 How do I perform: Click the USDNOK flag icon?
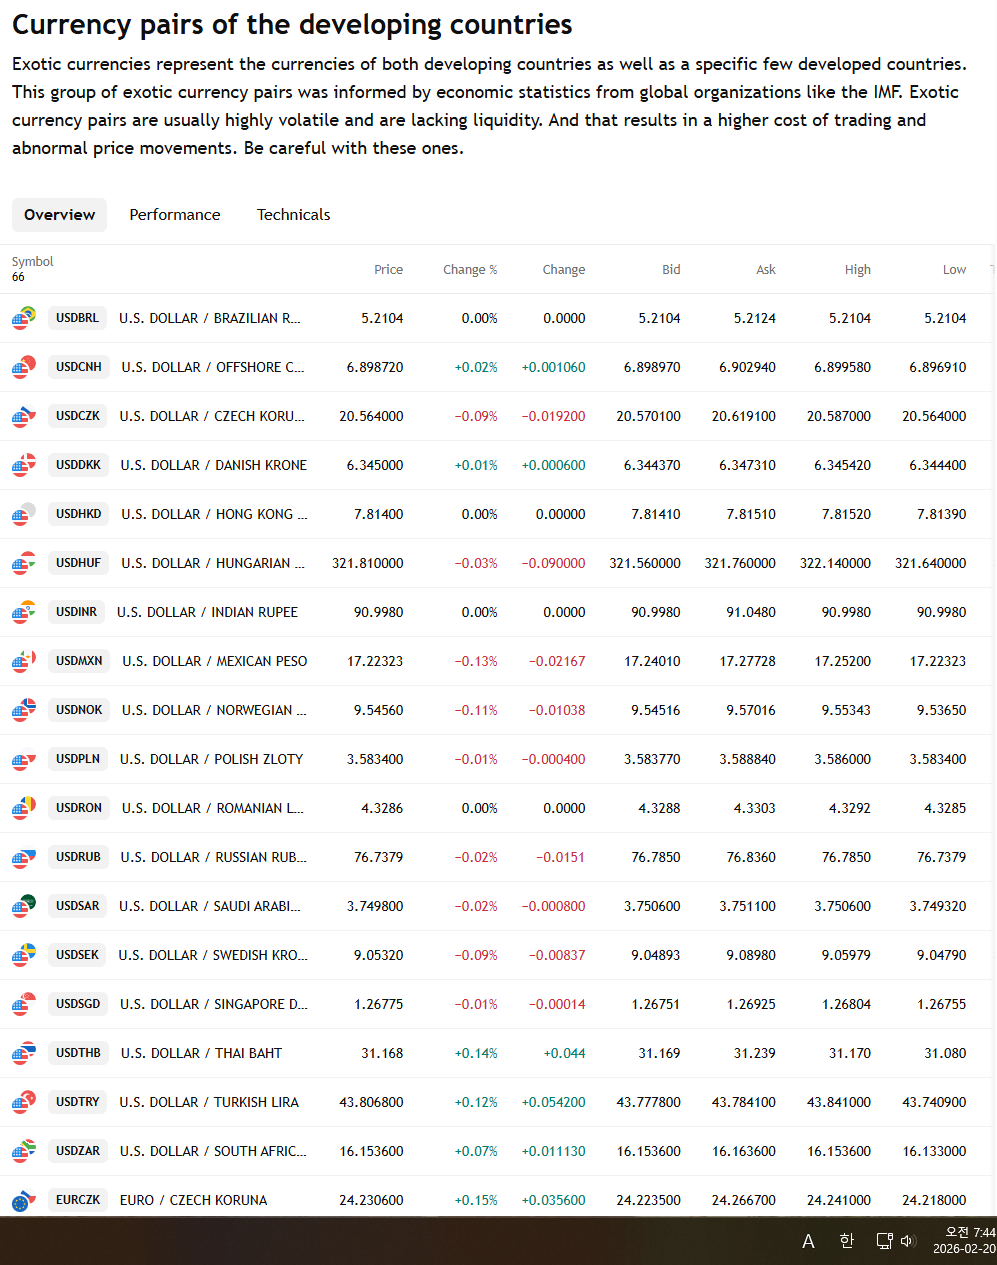(24, 710)
